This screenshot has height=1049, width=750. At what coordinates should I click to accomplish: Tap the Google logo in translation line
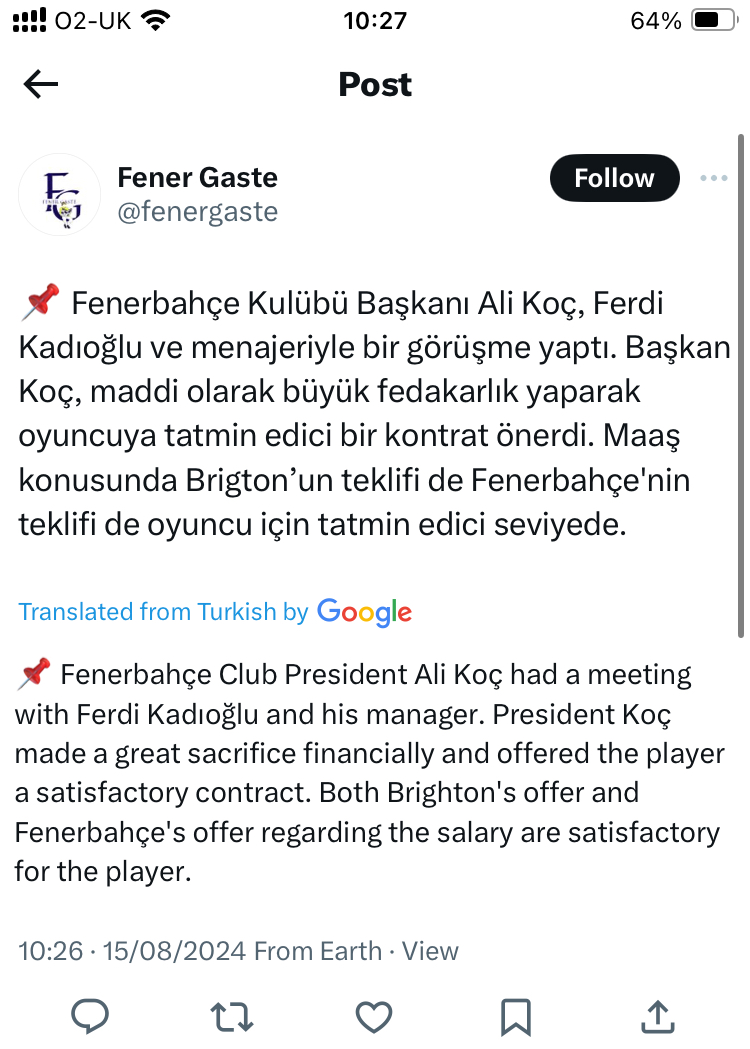(x=364, y=612)
